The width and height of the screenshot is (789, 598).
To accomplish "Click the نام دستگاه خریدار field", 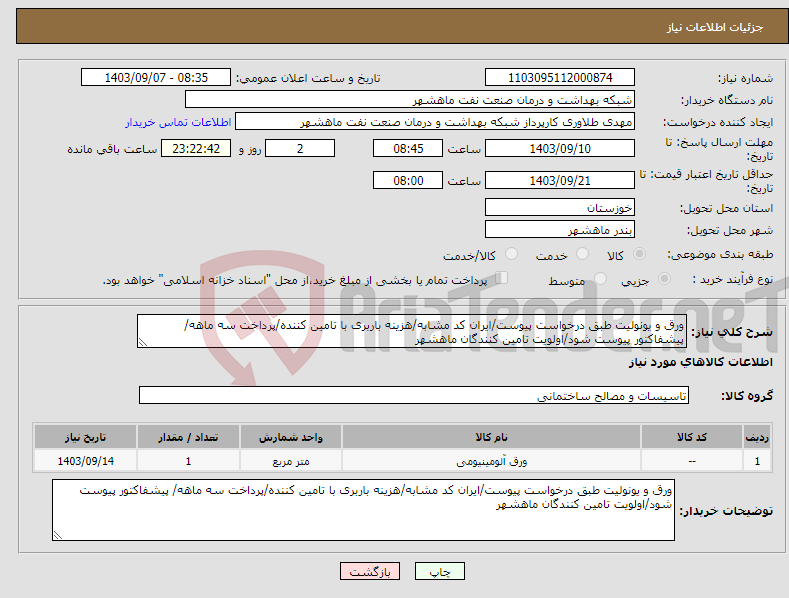I will (x=410, y=100).
